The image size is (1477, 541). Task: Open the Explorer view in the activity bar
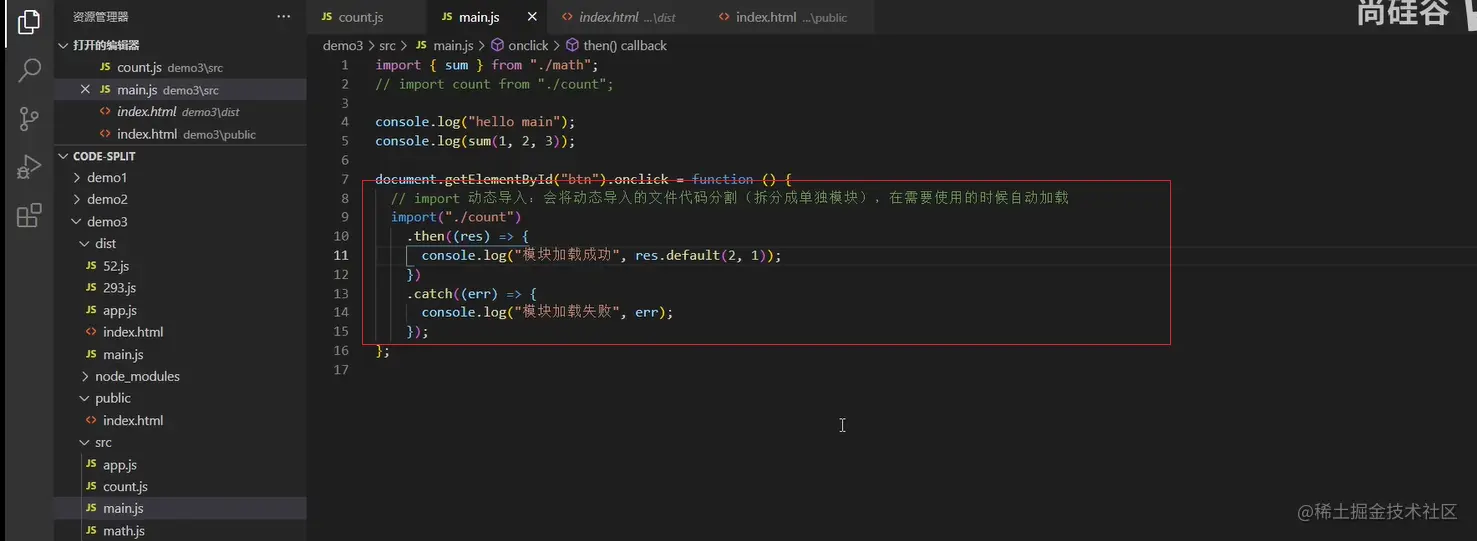click(29, 21)
